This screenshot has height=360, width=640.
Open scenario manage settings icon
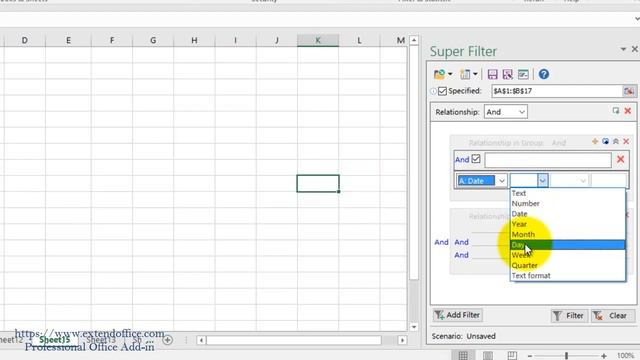point(523,74)
